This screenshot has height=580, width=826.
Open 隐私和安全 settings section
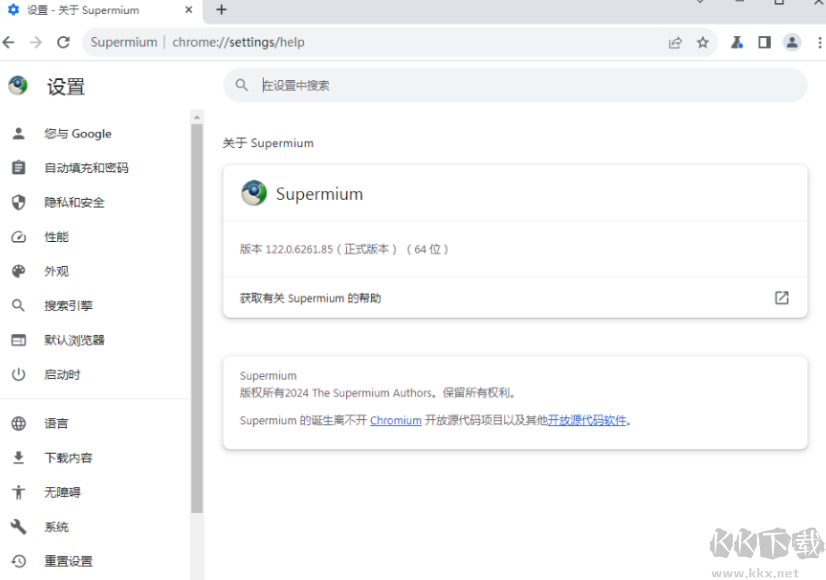click(x=95, y=202)
